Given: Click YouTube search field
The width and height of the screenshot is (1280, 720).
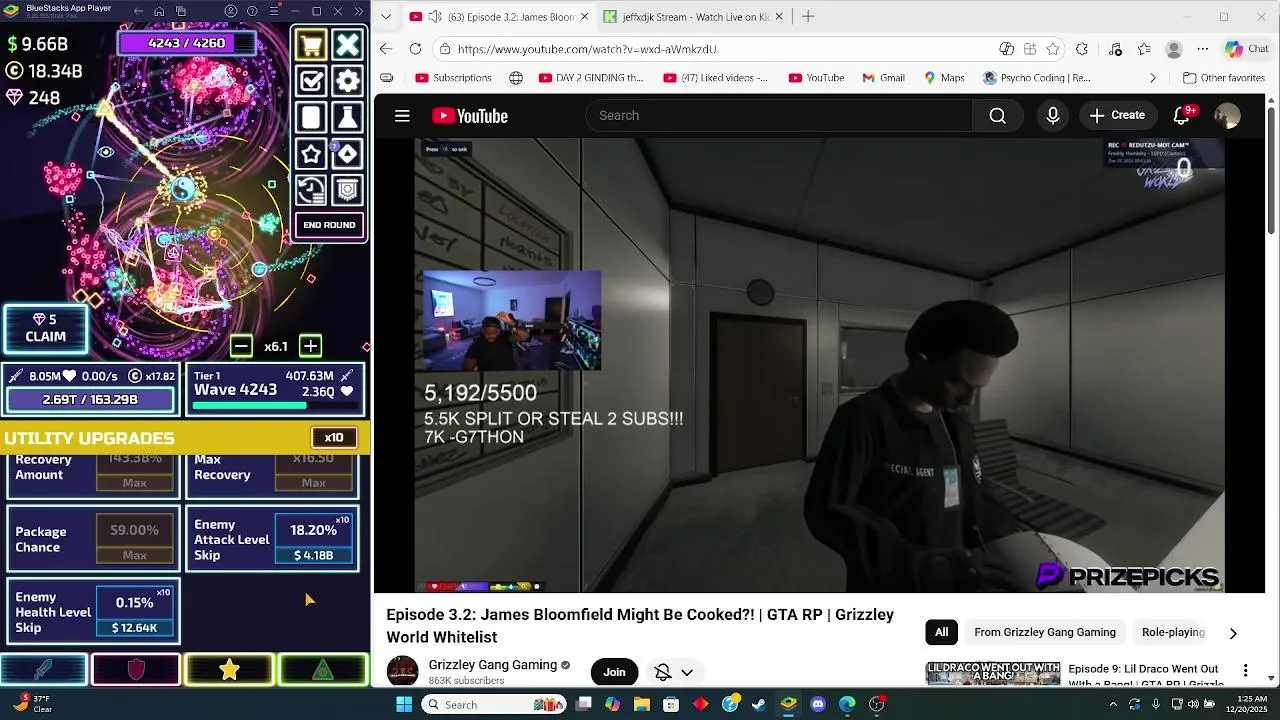Looking at the screenshot, I should pos(780,116).
